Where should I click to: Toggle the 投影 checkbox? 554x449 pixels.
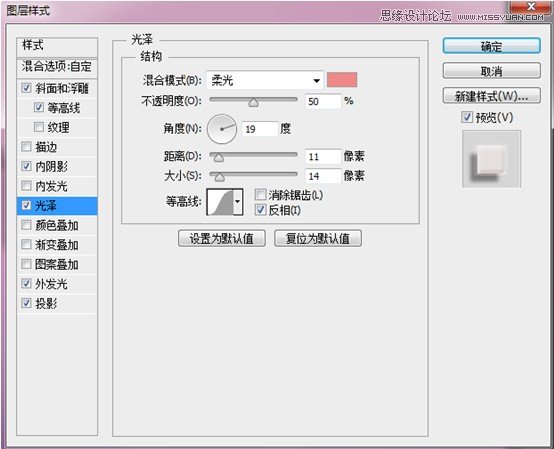click(26, 303)
